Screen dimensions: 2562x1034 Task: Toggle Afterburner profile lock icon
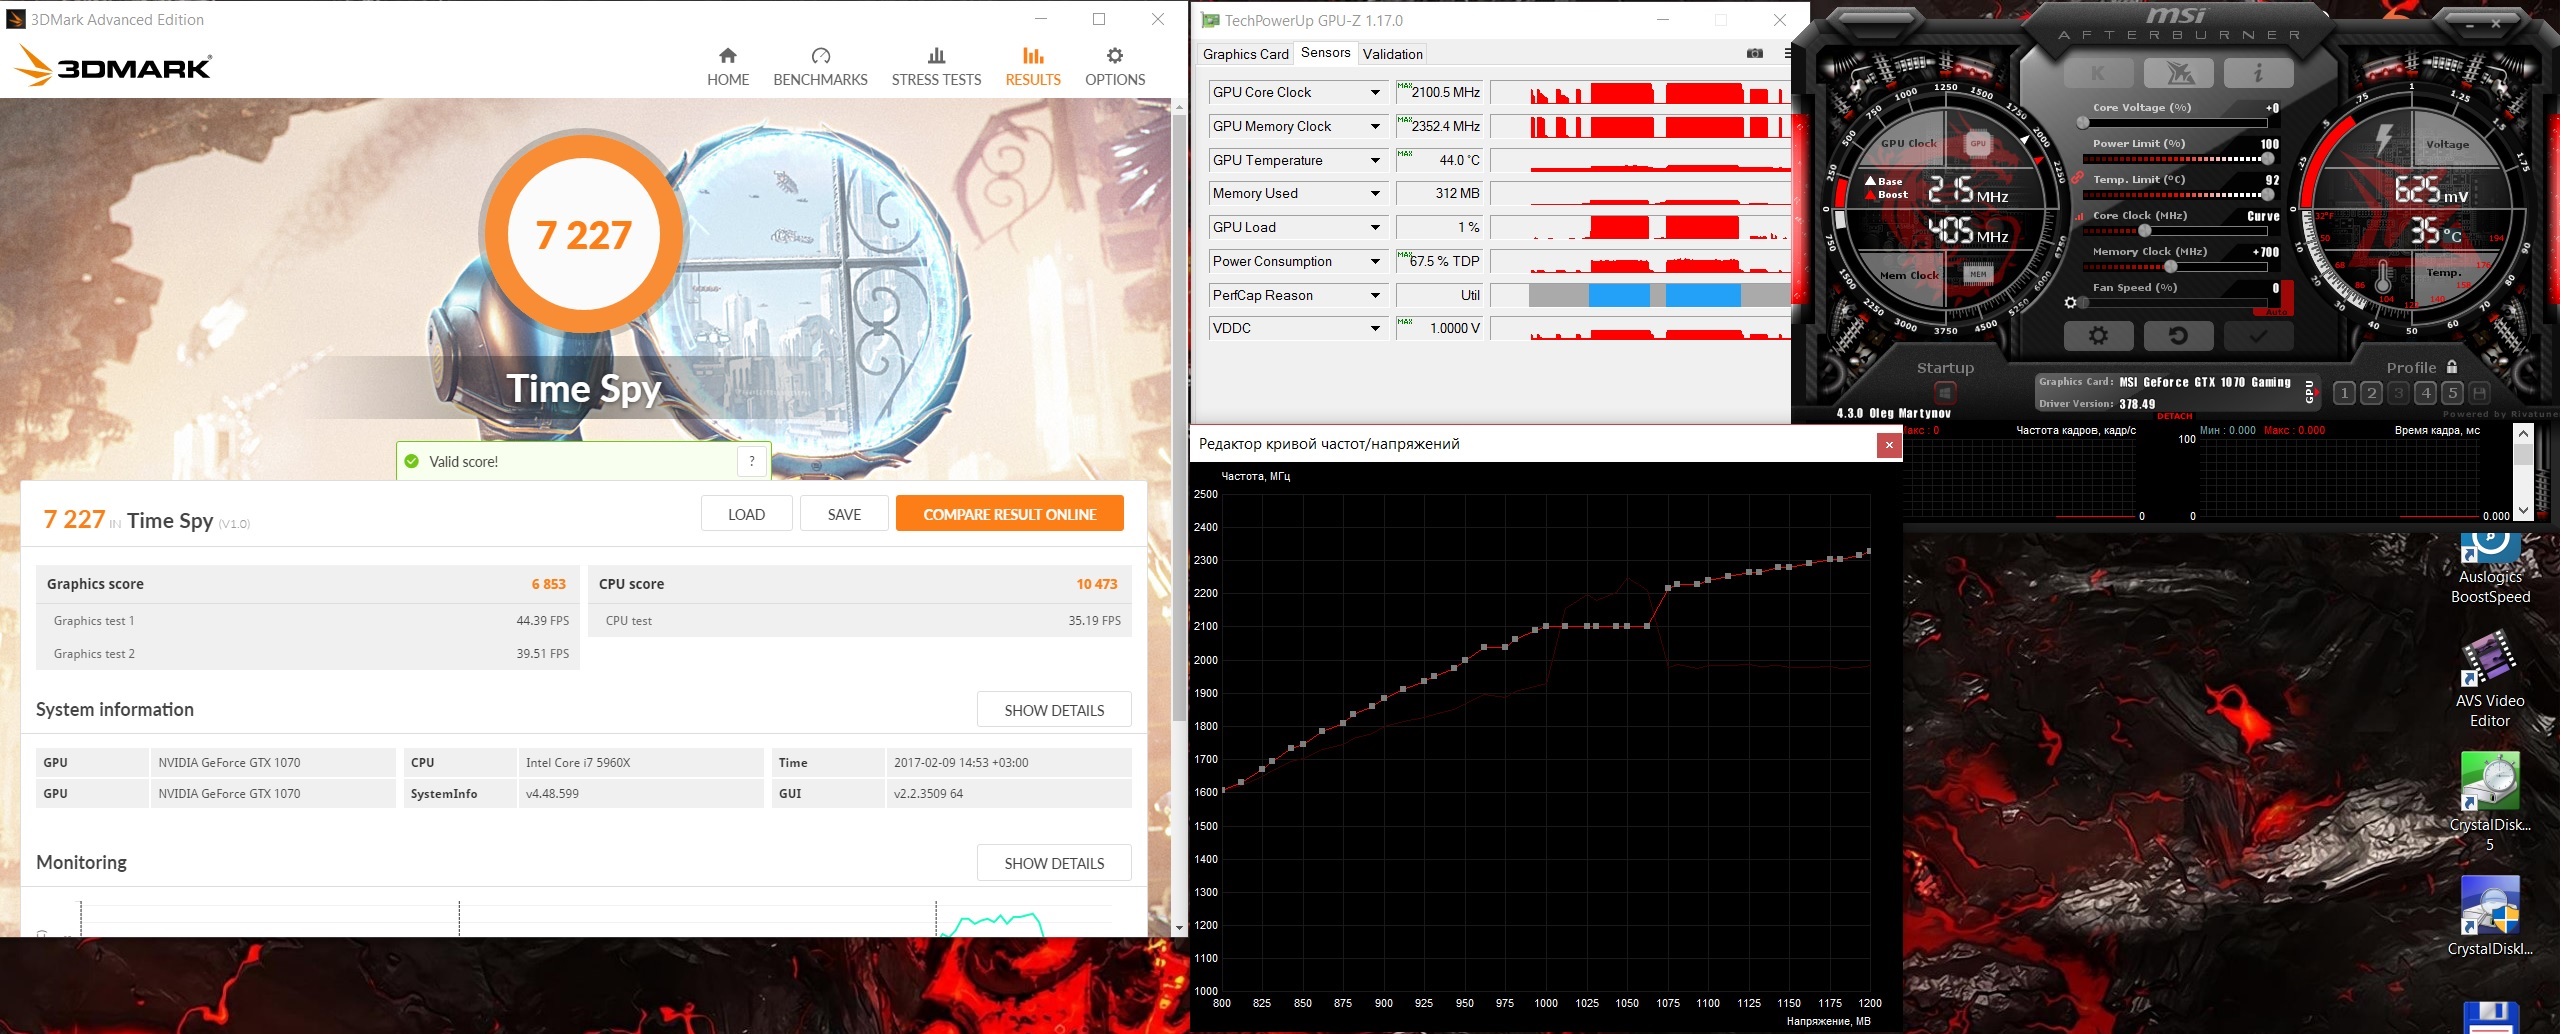[2452, 367]
